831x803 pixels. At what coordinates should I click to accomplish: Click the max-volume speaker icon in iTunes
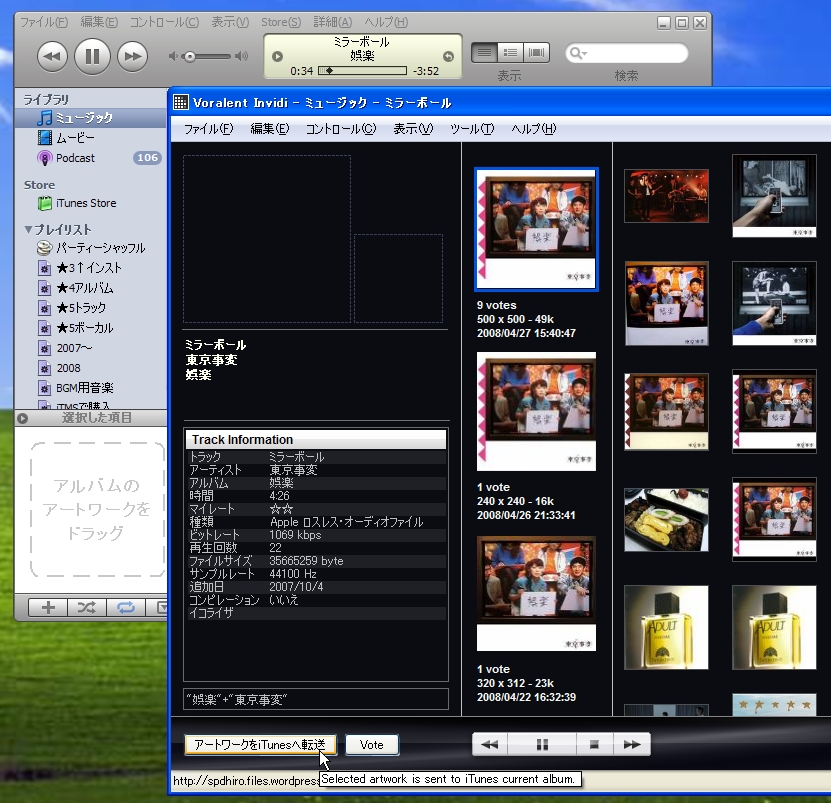242,56
